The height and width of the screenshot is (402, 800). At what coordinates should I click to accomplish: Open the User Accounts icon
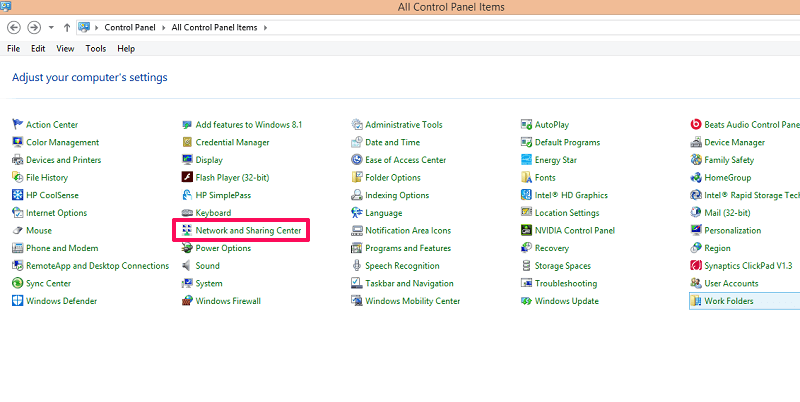pyautogui.click(x=695, y=283)
